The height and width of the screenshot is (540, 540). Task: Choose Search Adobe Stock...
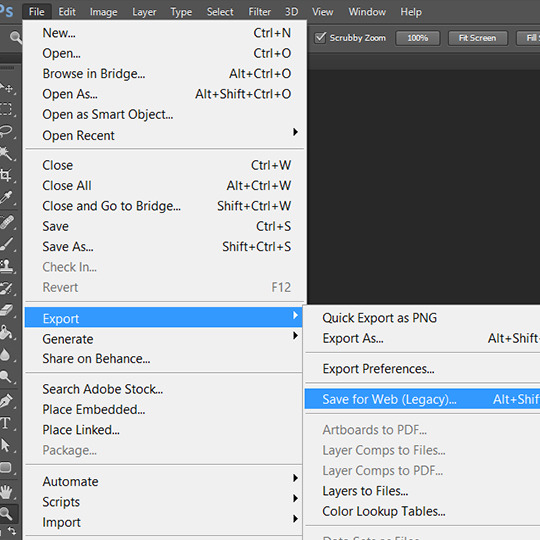click(164, 389)
